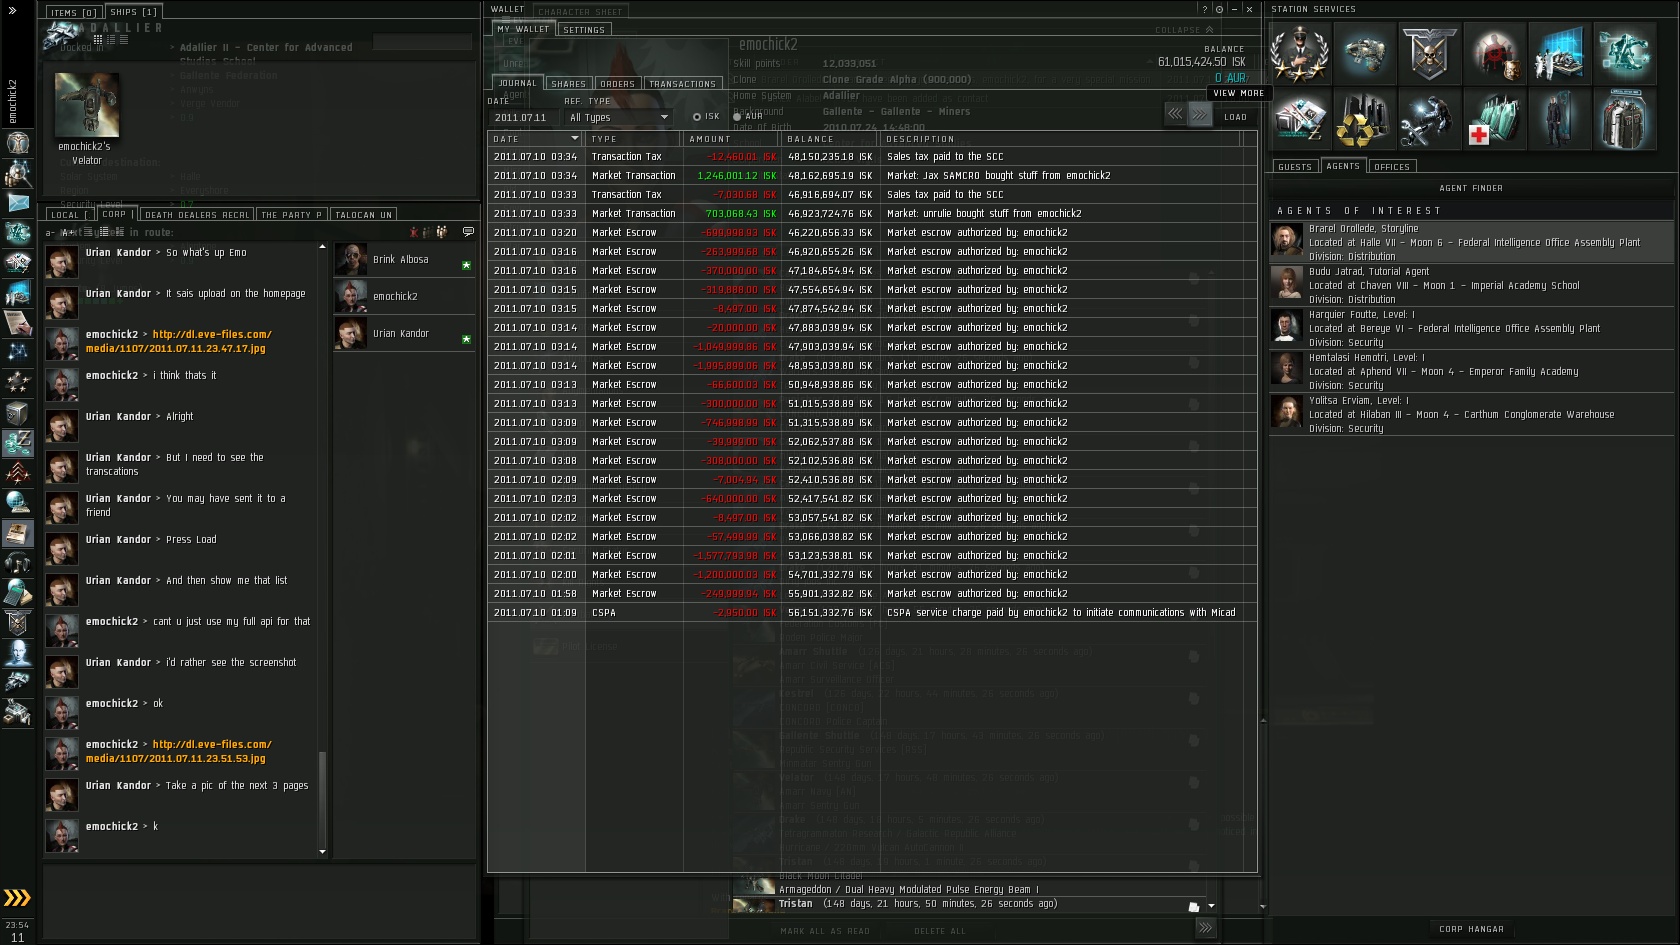Open the Ref. Type All Types dropdown
The height and width of the screenshot is (945, 1680).
tap(618, 117)
